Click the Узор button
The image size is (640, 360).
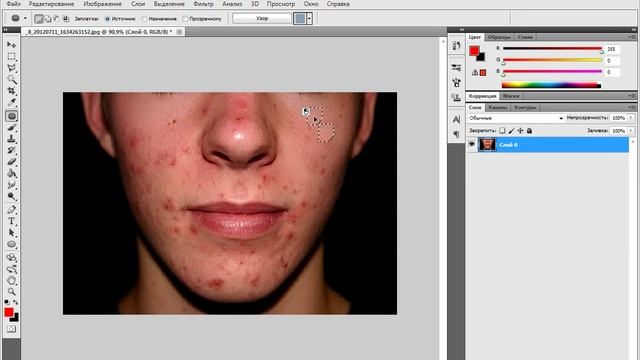point(262,18)
